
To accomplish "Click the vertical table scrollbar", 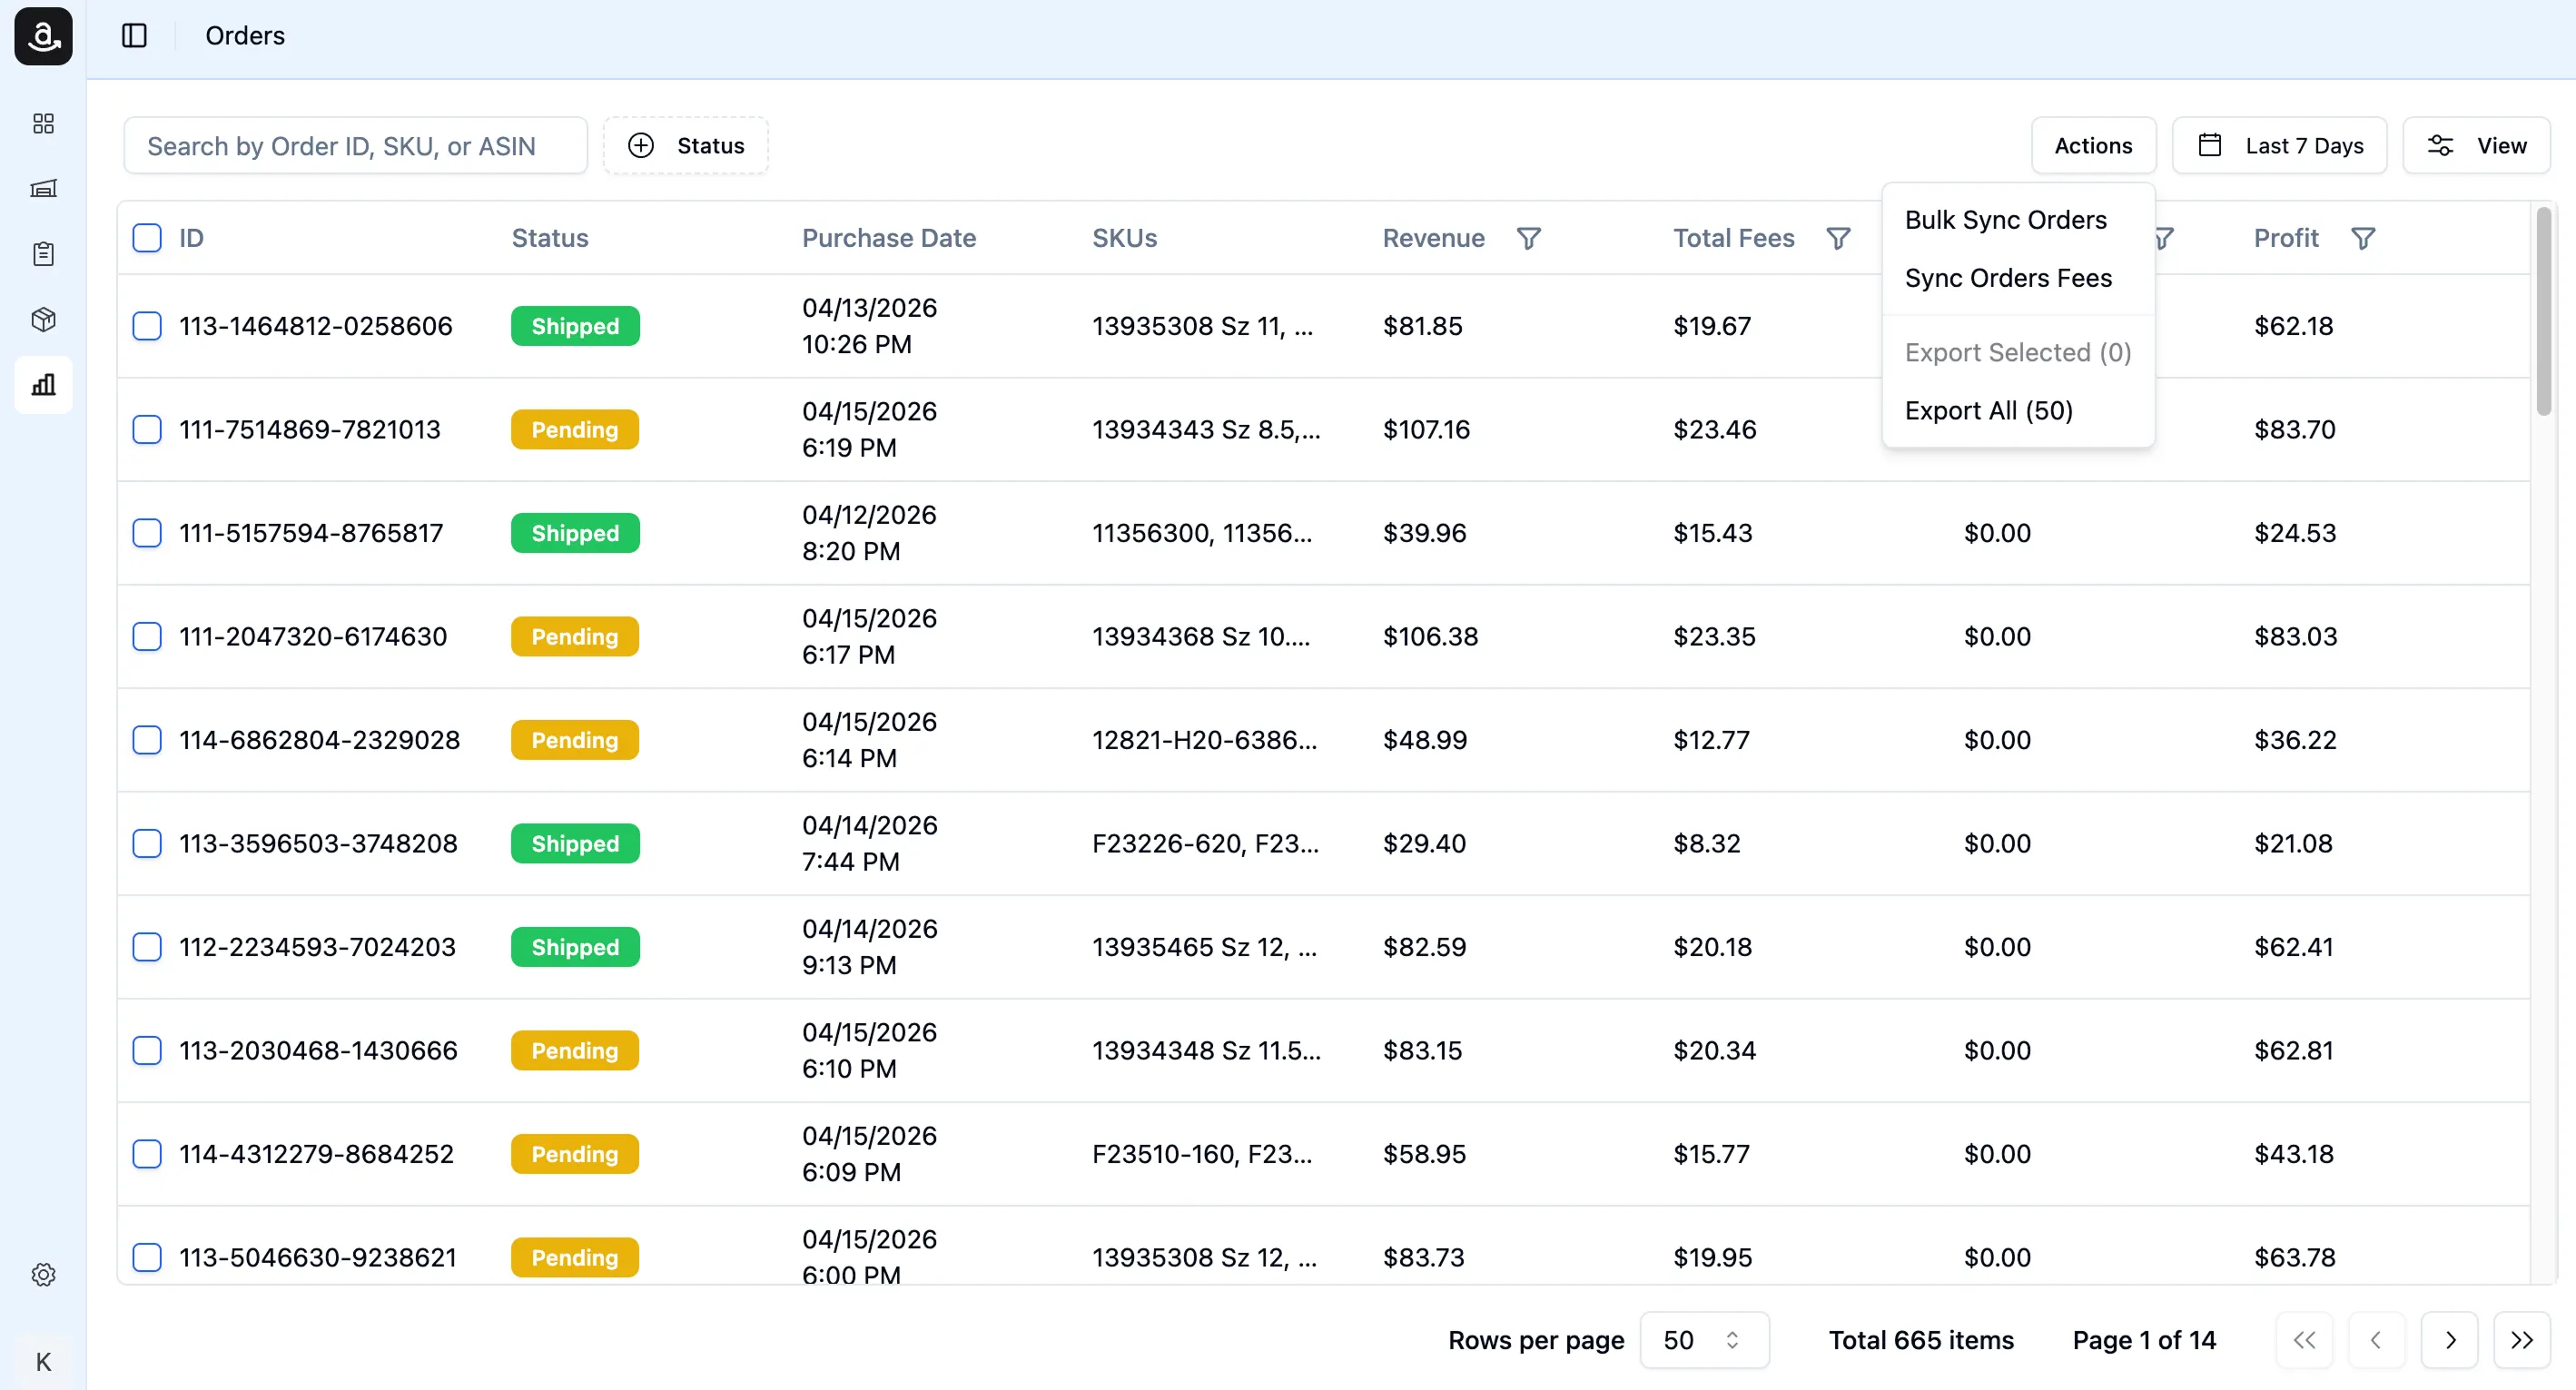I will [2543, 310].
